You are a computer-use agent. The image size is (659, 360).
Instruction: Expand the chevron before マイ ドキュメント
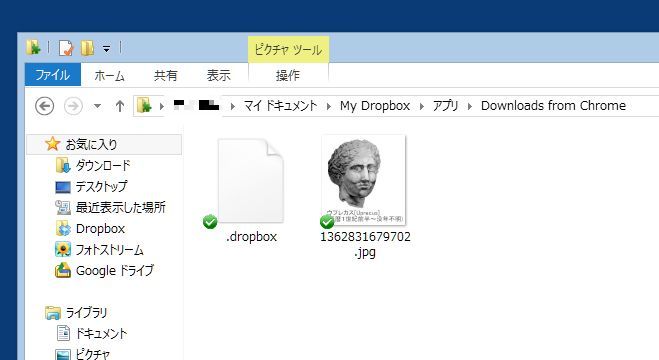(x=232, y=106)
